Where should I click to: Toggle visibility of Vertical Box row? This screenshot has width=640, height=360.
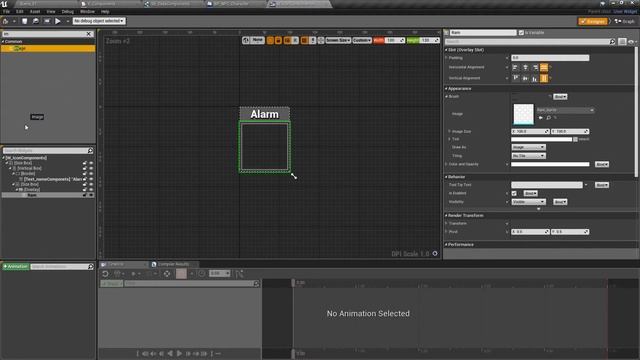pos(91,168)
